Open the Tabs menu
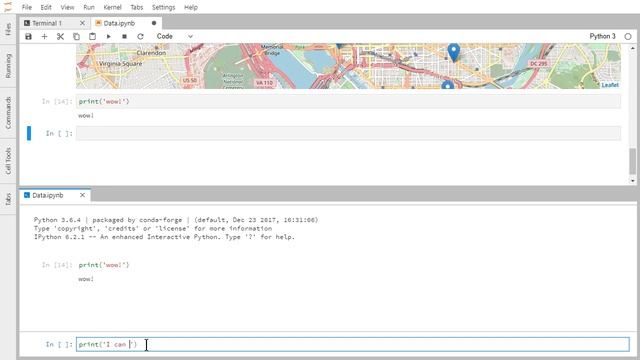 click(x=137, y=7)
